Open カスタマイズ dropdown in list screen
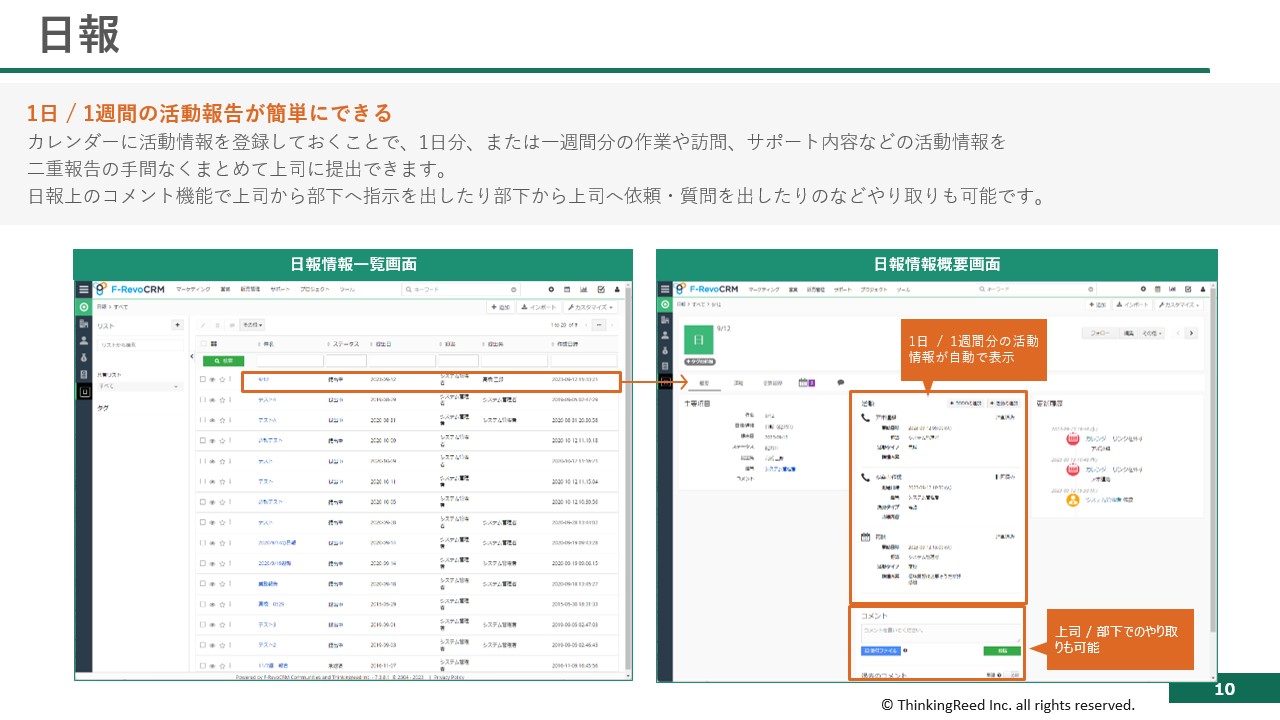The height and width of the screenshot is (720, 1280). coord(591,307)
